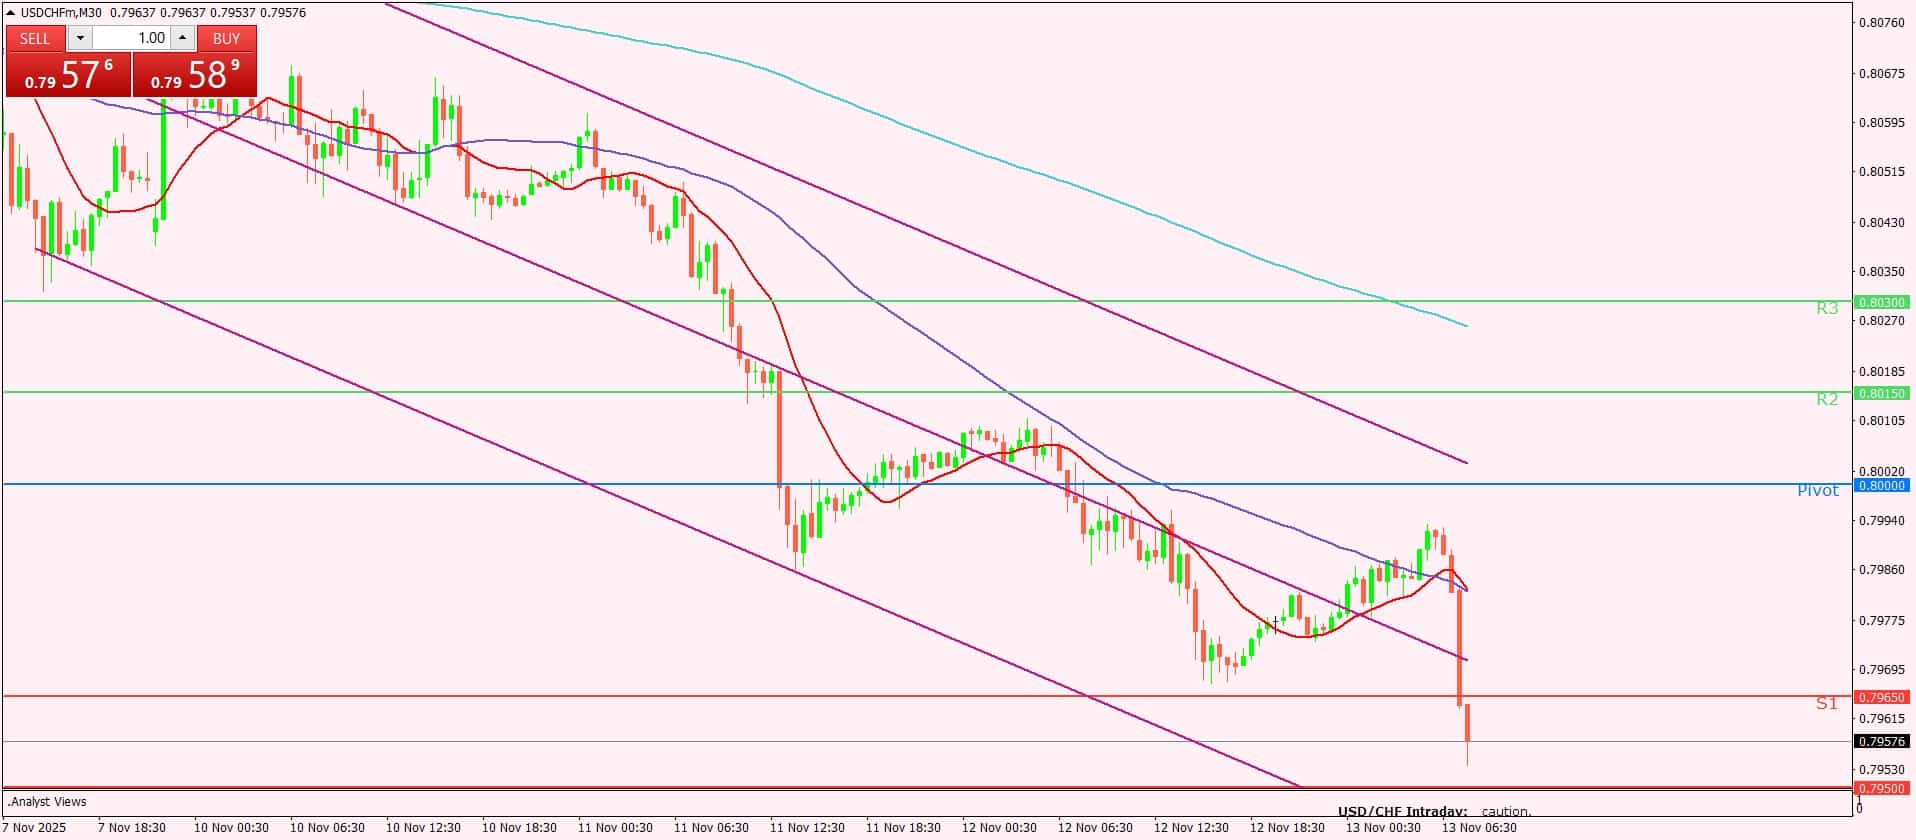The image size is (1916, 840).
Task: Focus the 1.00 lot volume field
Action: pos(132,38)
